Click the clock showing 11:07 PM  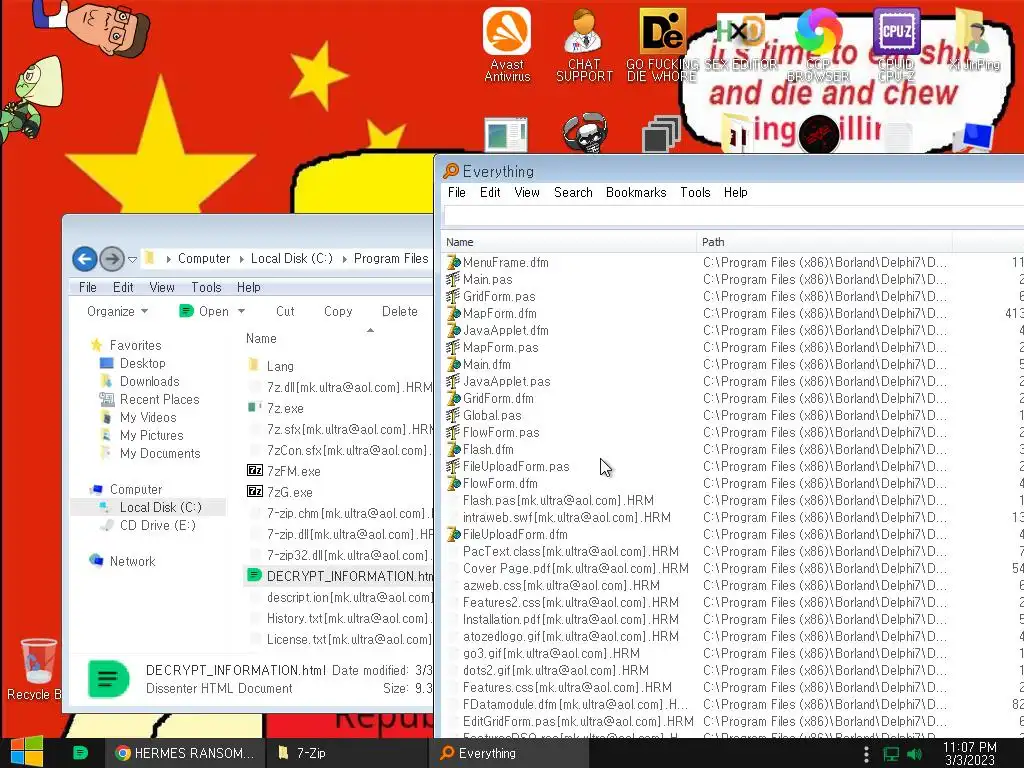click(969, 753)
